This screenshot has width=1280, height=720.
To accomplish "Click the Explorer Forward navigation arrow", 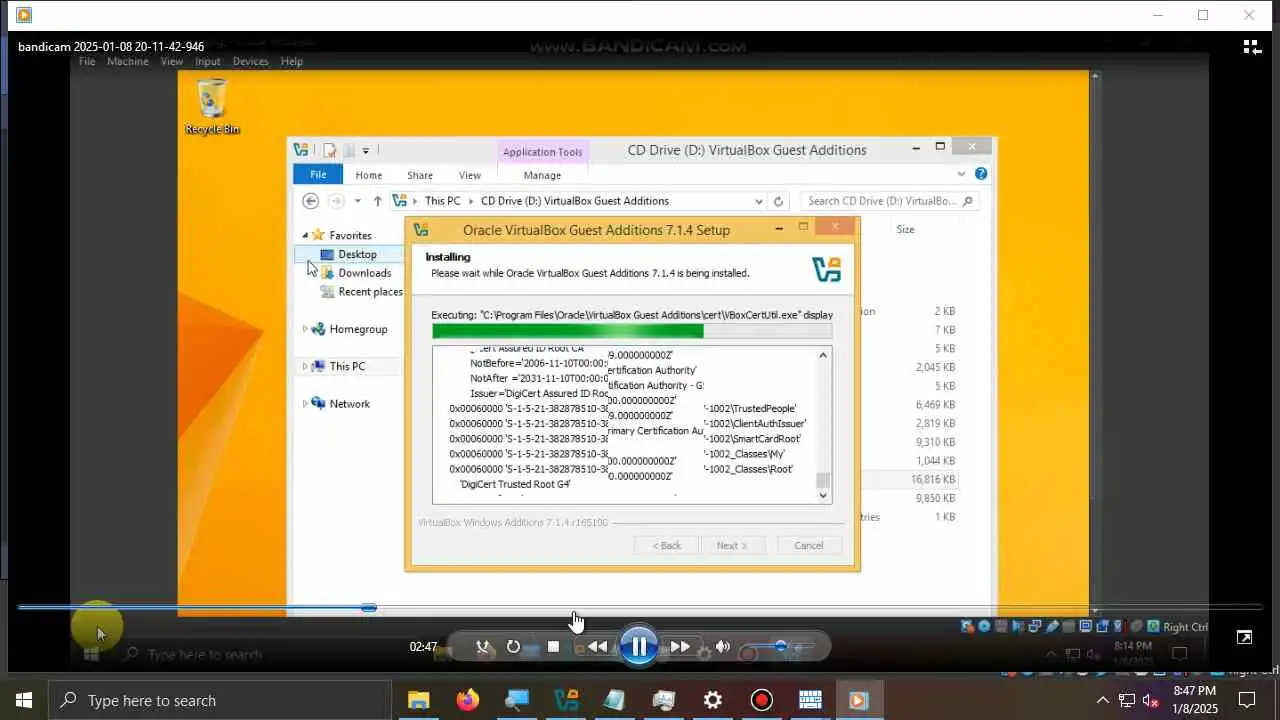I will coord(335,201).
